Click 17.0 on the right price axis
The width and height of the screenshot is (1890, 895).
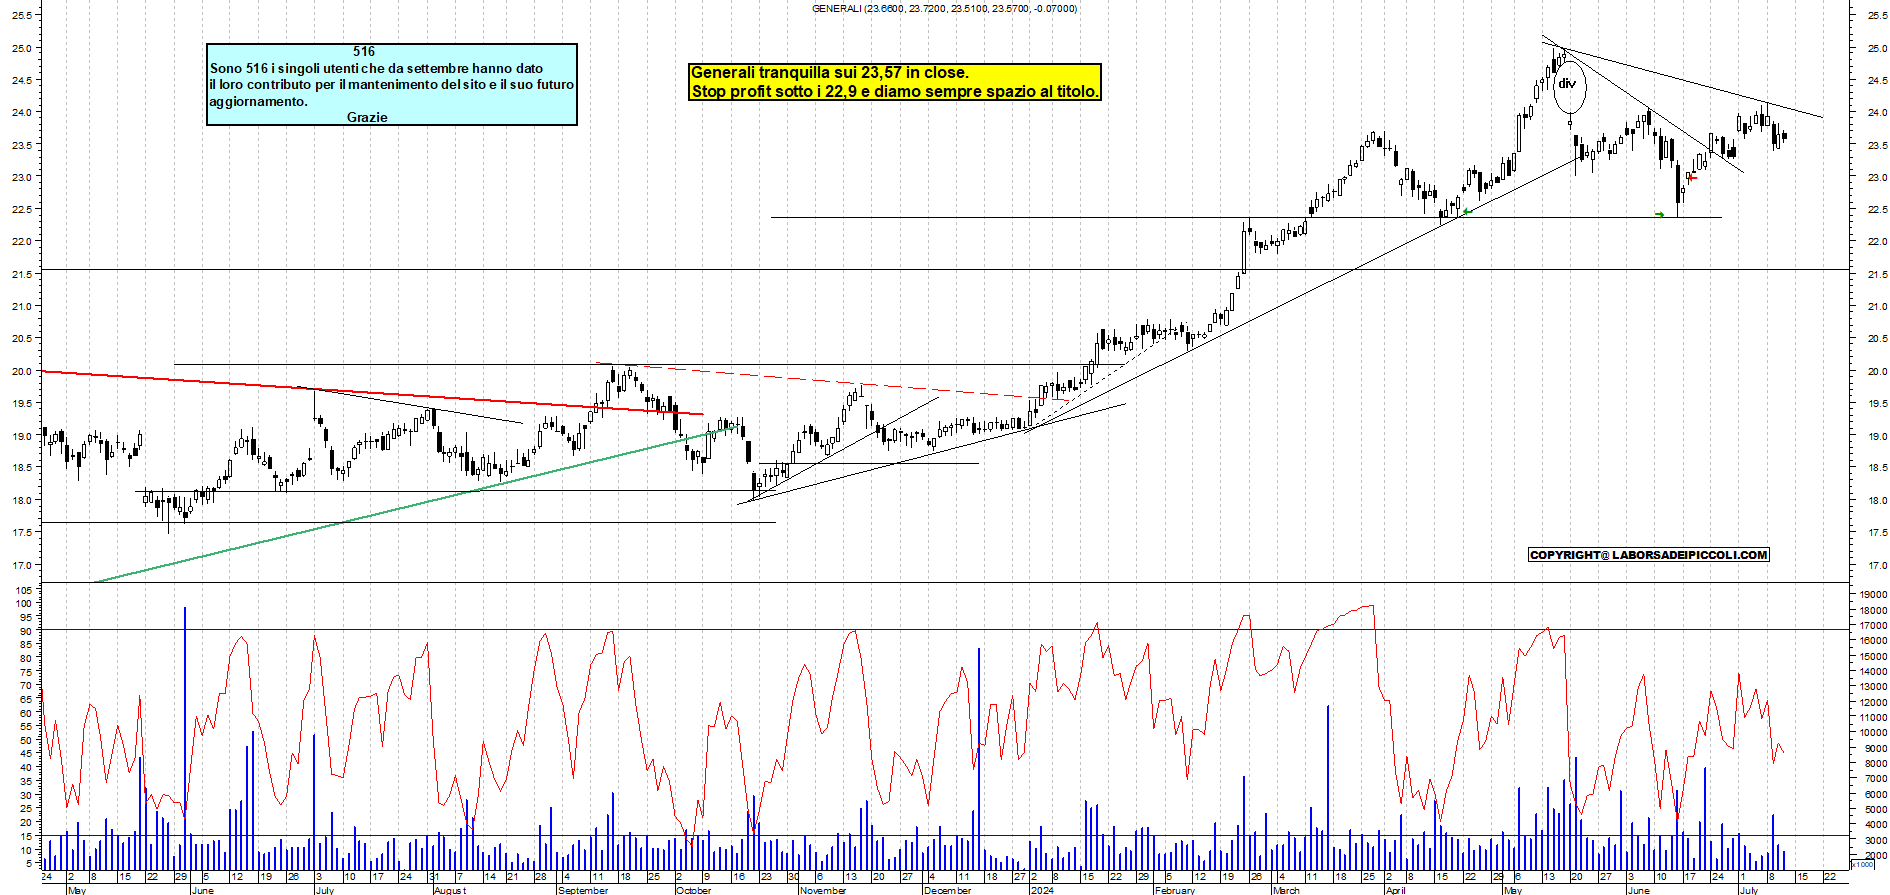pyautogui.click(x=1876, y=565)
